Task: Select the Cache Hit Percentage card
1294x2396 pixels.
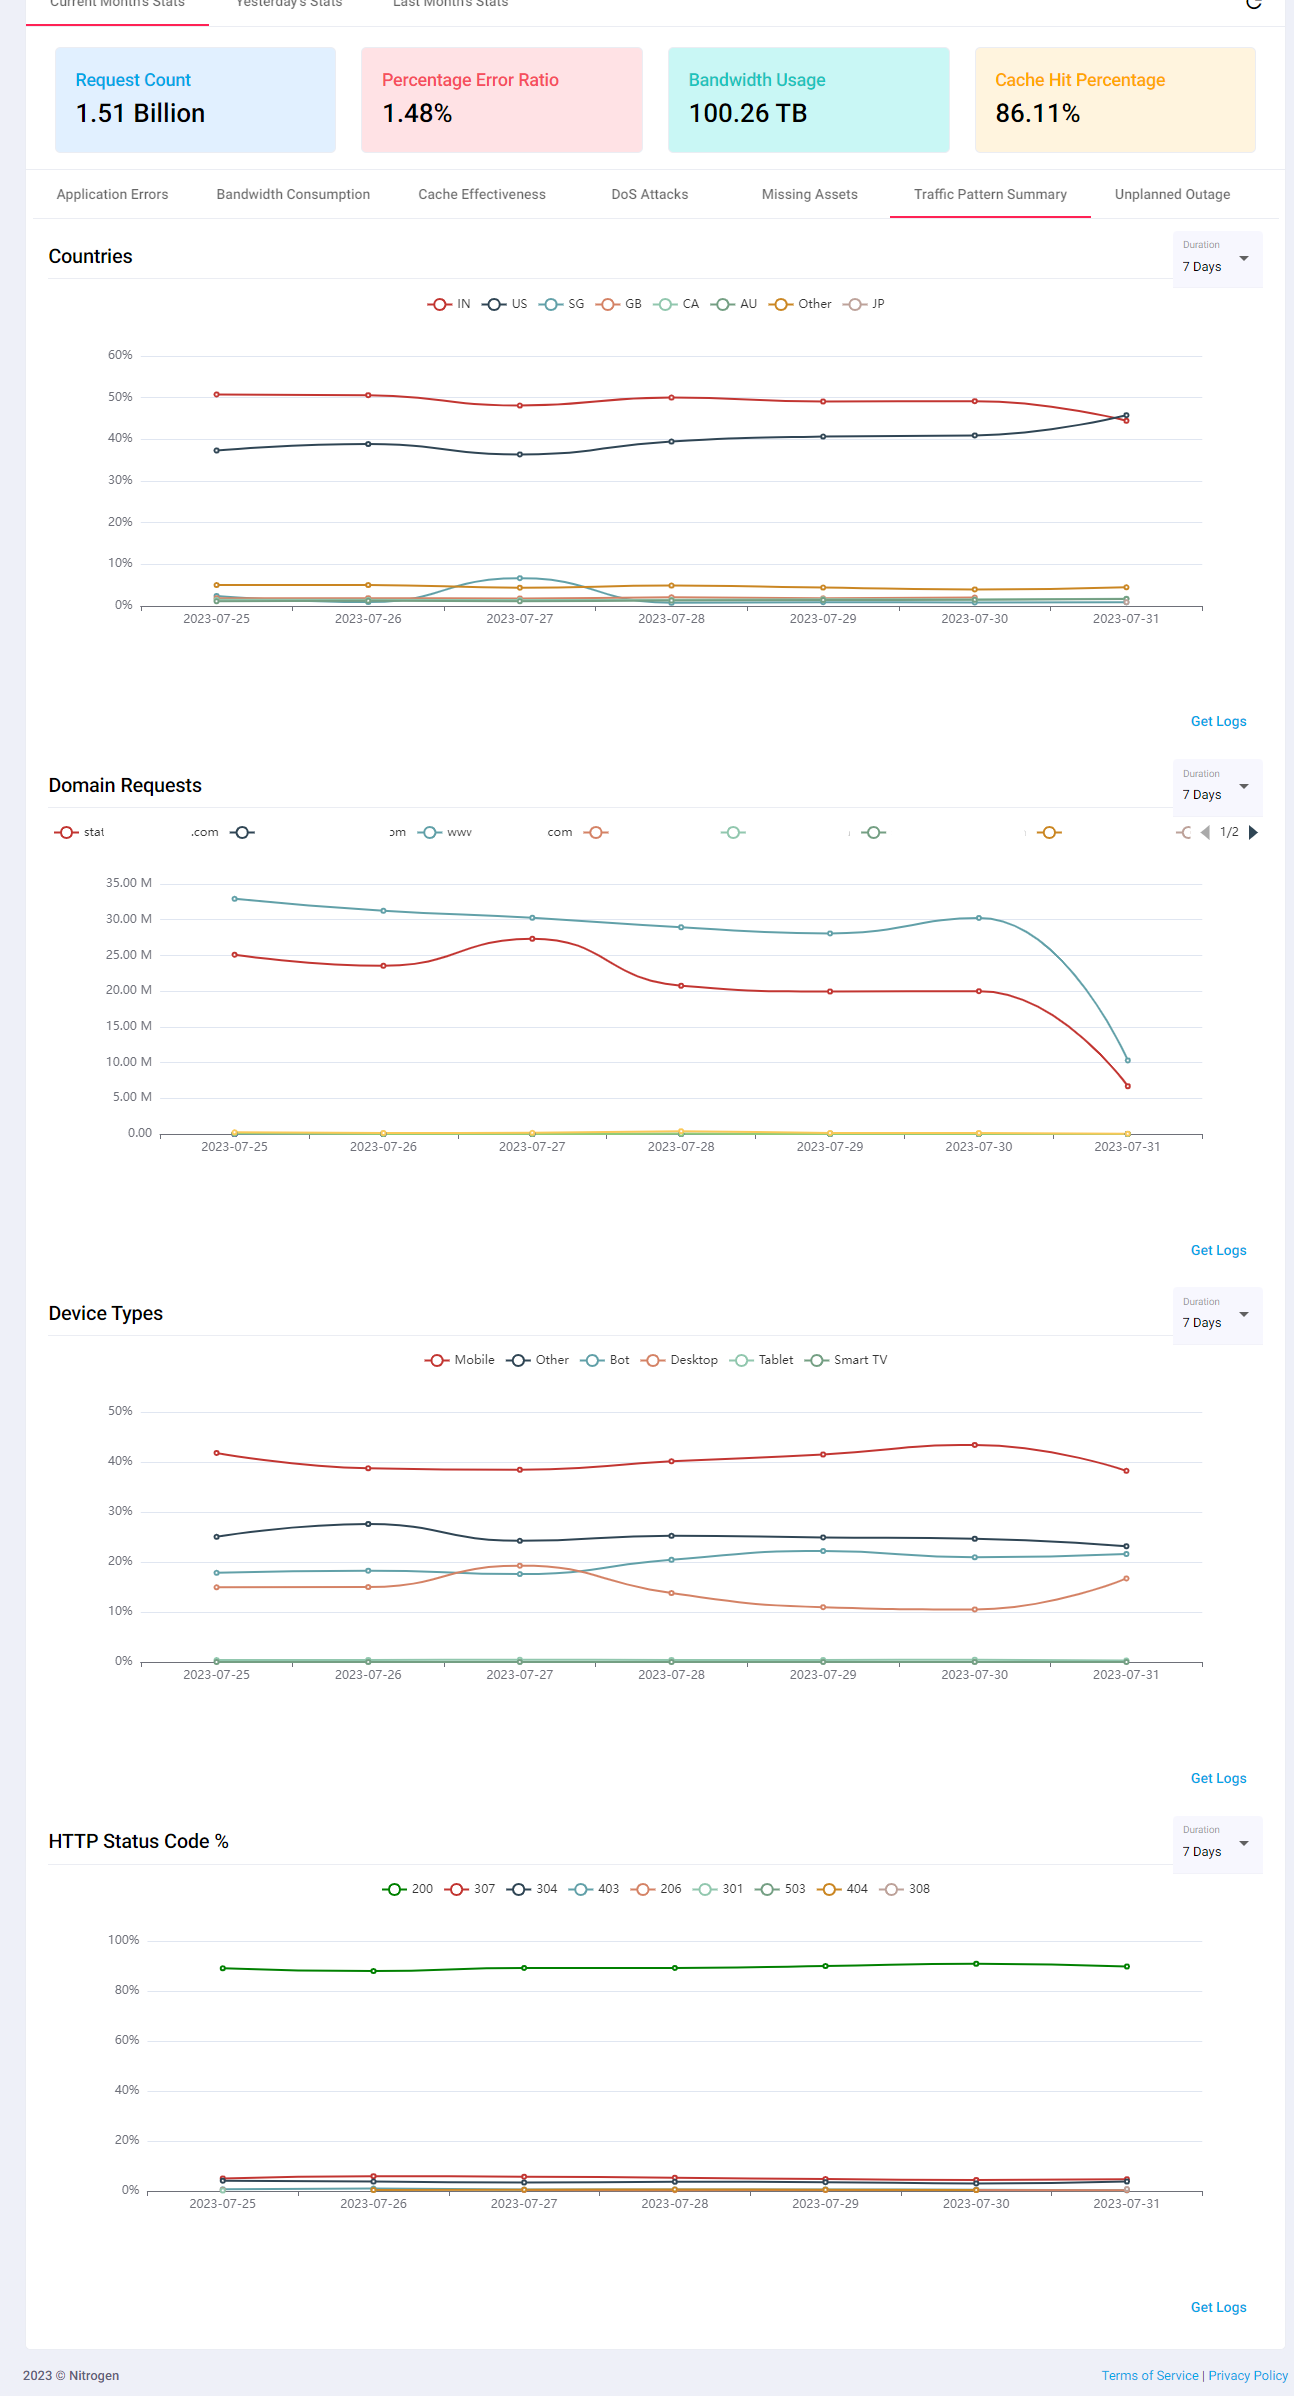Action: 1114,99
